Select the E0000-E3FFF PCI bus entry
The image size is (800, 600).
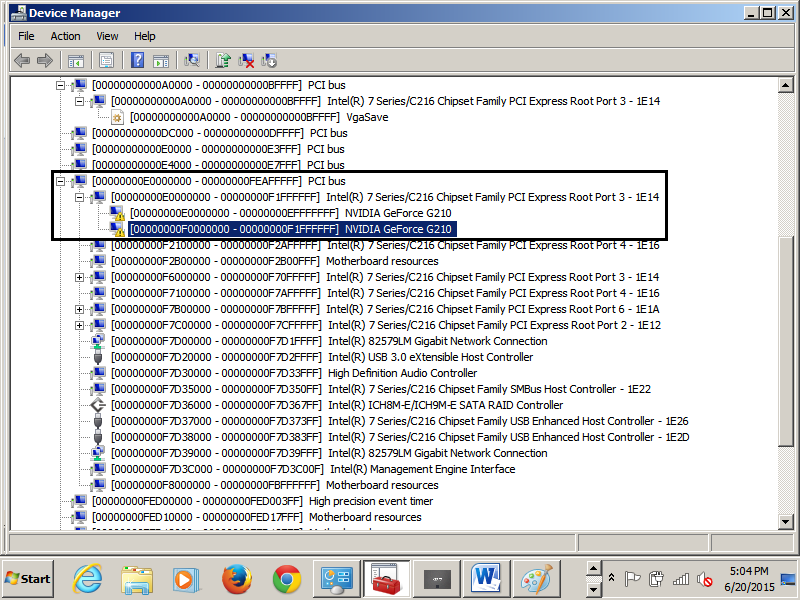click(218, 149)
